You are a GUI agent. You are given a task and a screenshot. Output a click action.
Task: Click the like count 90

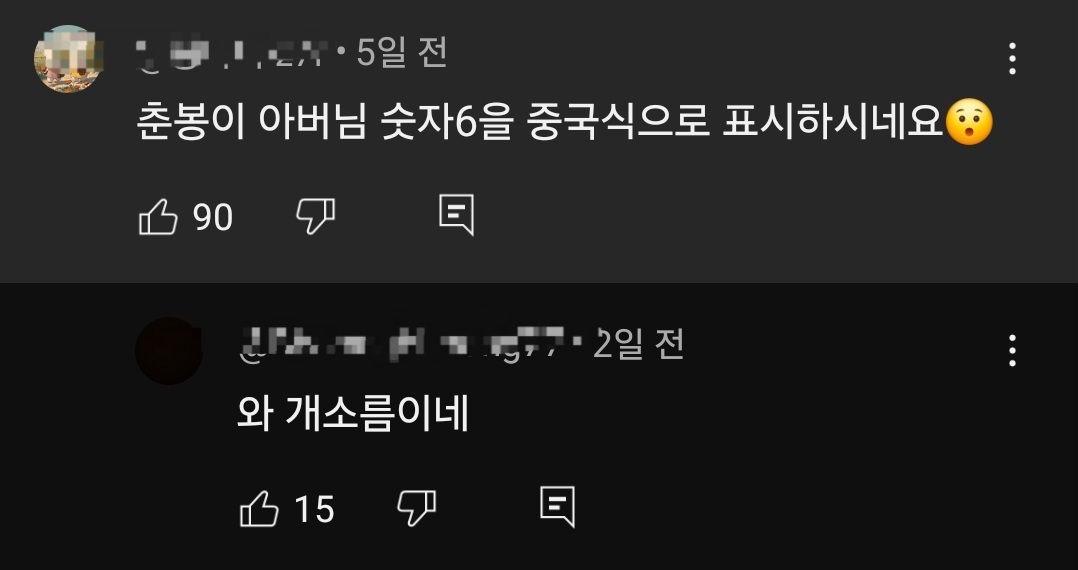tap(212, 218)
